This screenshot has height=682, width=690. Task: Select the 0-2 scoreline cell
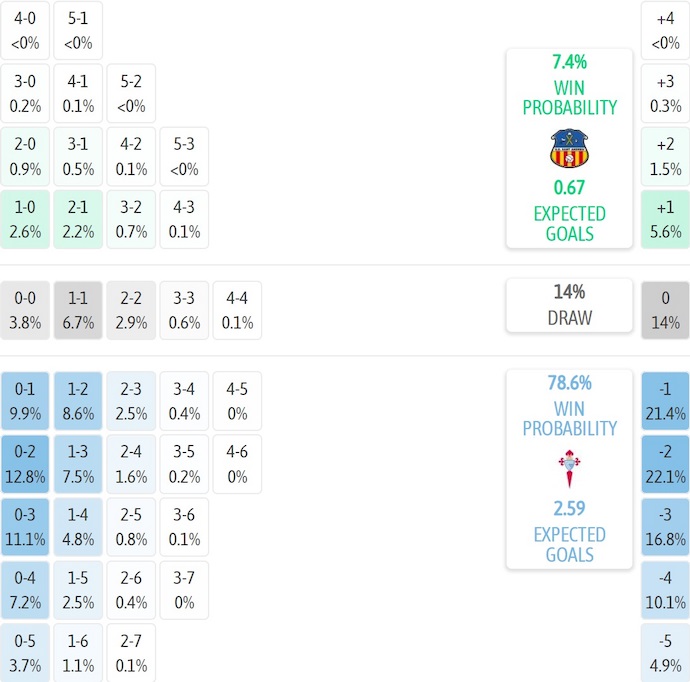tap(25, 464)
